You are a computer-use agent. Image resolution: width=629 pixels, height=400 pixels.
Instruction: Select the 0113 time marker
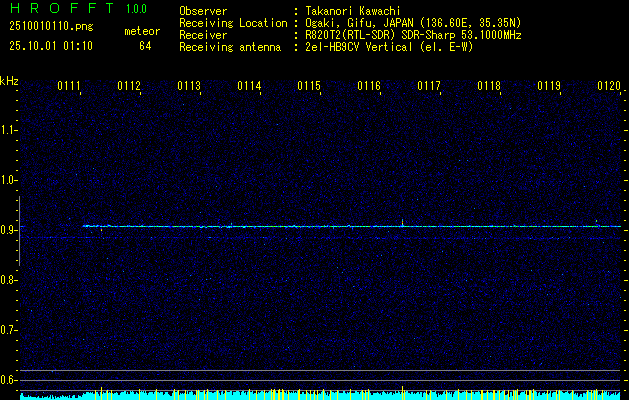click(189, 87)
